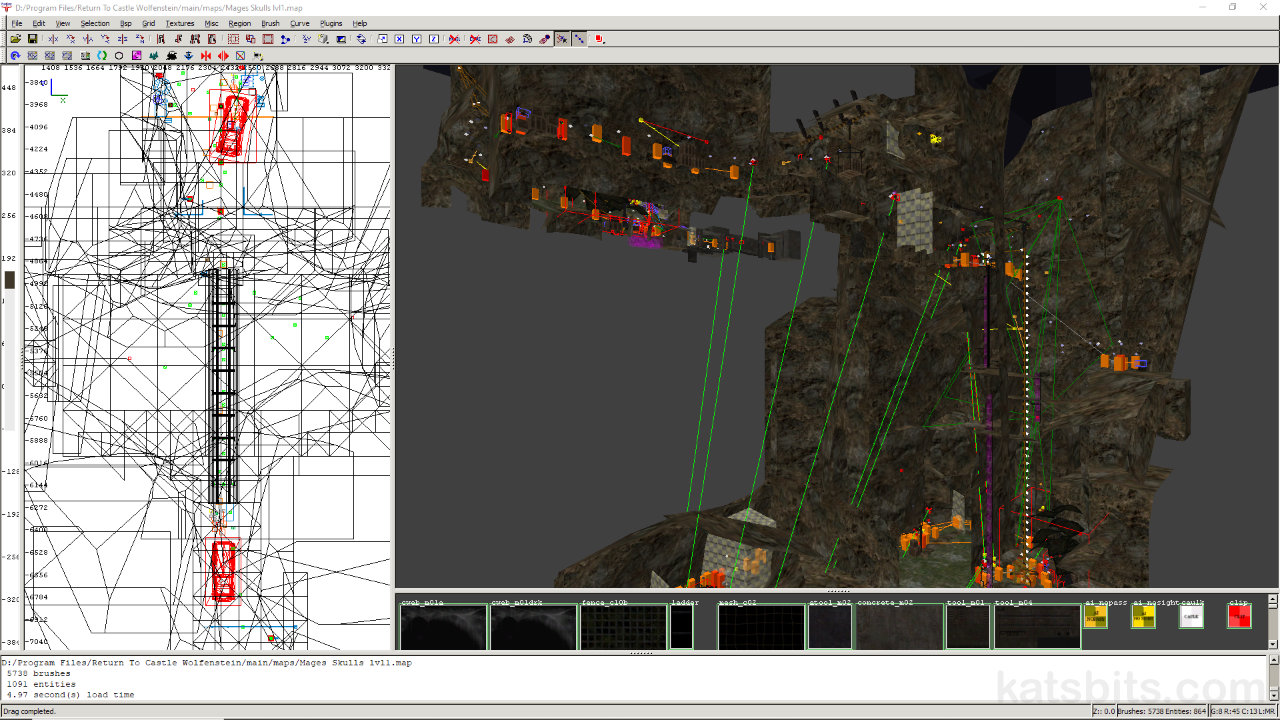Enable free rotation mode
1280x720 pixels.
[x=361, y=39]
